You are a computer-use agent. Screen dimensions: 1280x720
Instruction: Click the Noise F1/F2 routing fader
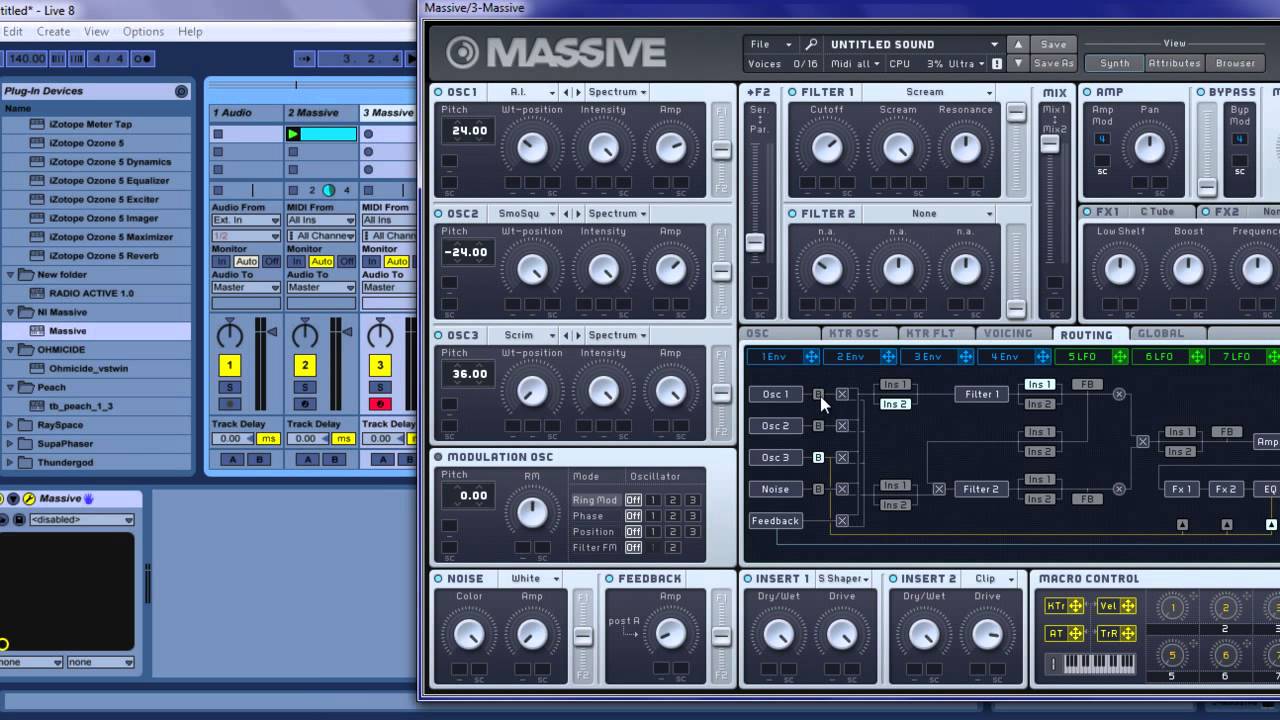(583, 636)
